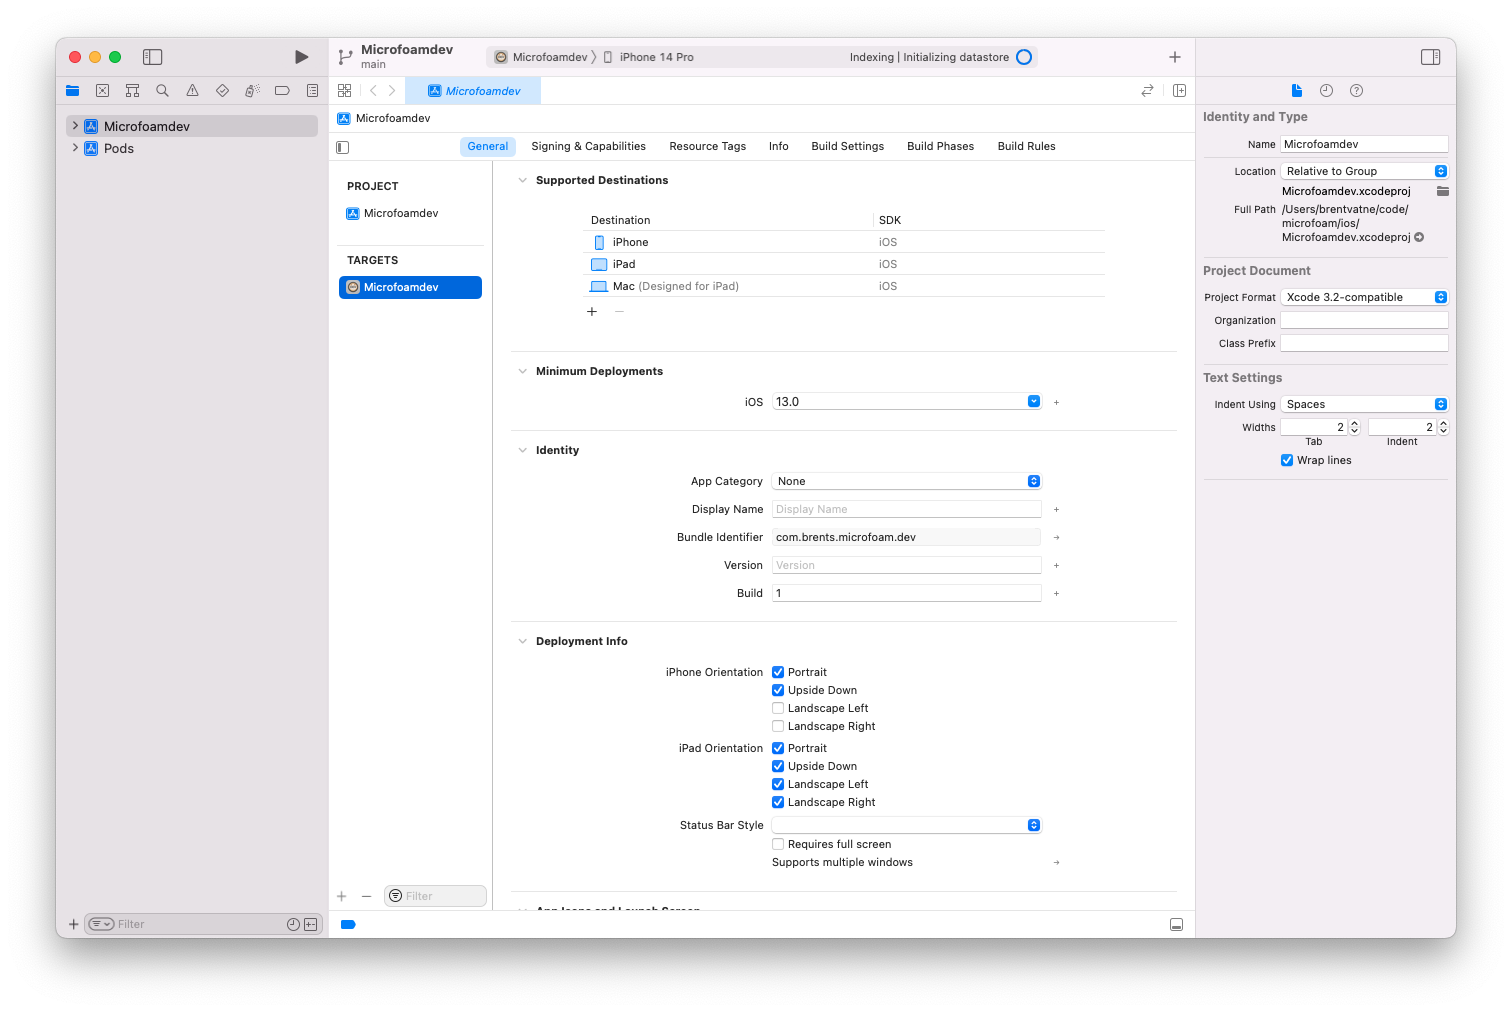Uncheck iPad Upside Down orientation

[778, 766]
